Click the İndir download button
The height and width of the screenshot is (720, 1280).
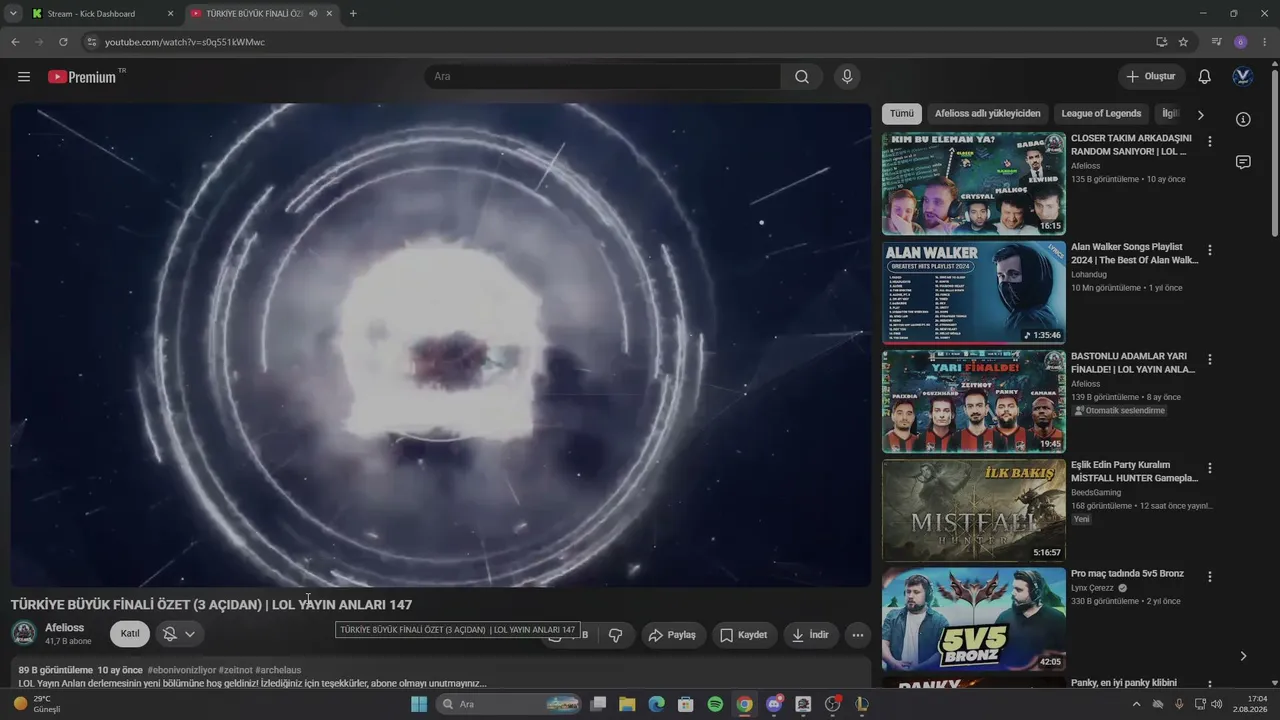tap(810, 635)
